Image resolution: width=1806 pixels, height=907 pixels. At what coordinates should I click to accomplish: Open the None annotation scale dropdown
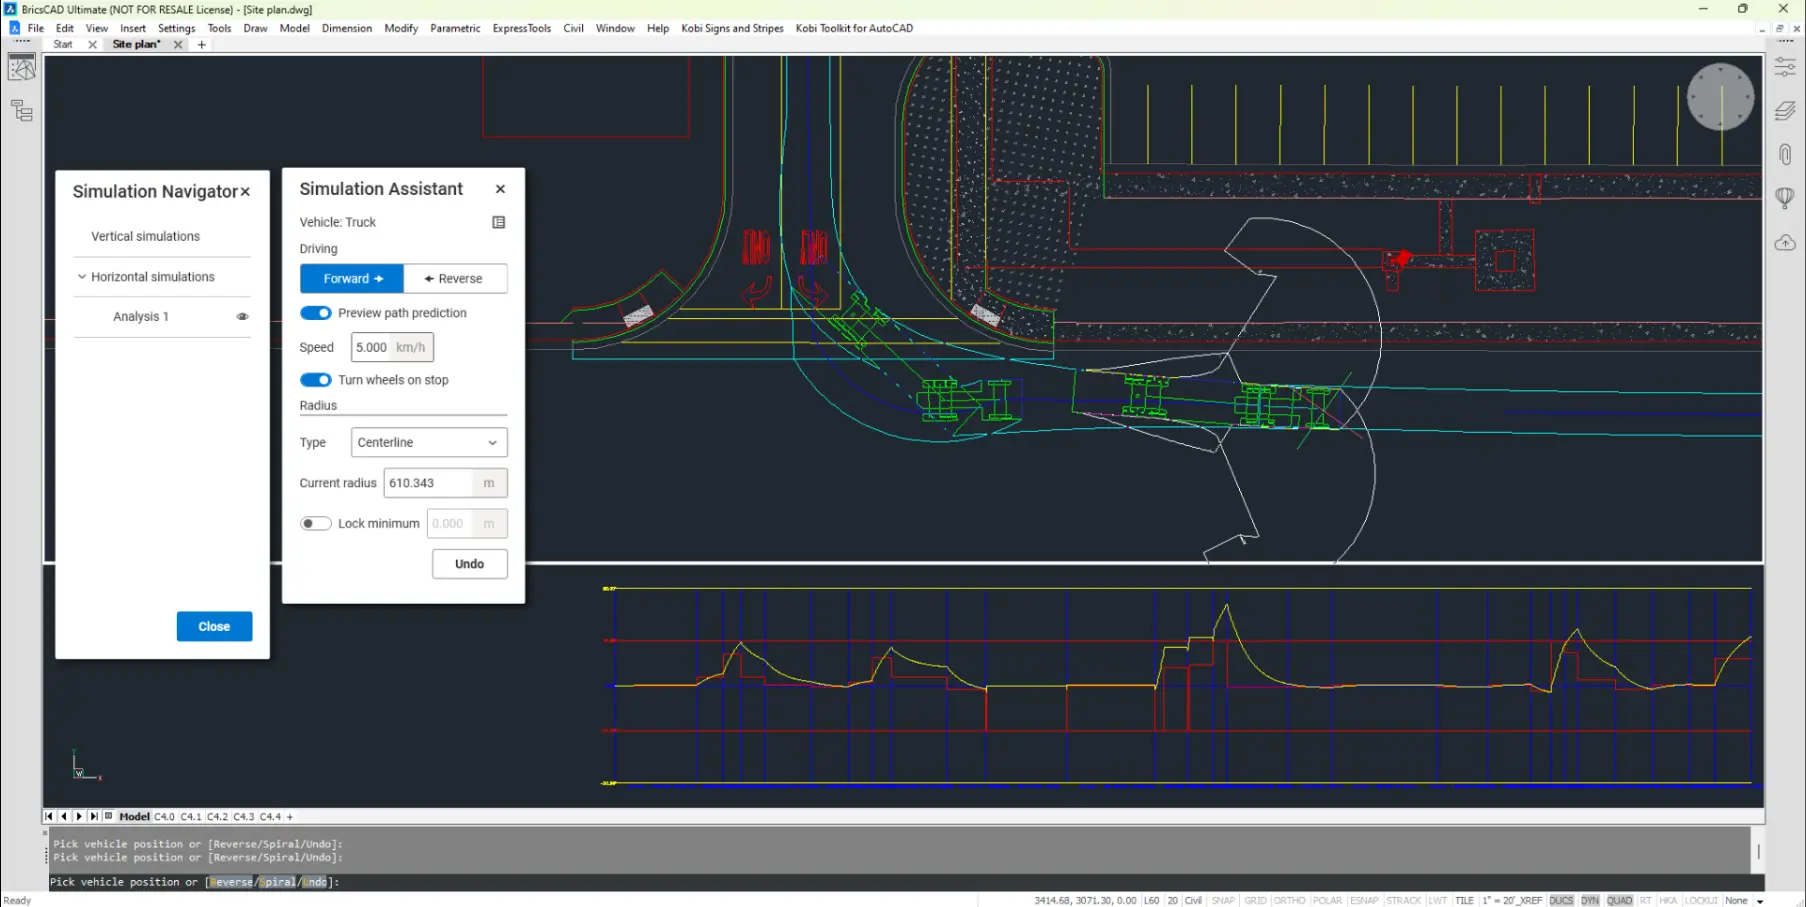[1746, 900]
